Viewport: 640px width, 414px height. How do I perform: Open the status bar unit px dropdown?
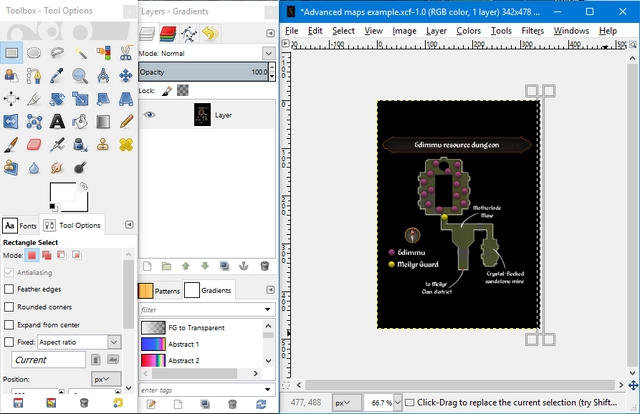point(347,403)
